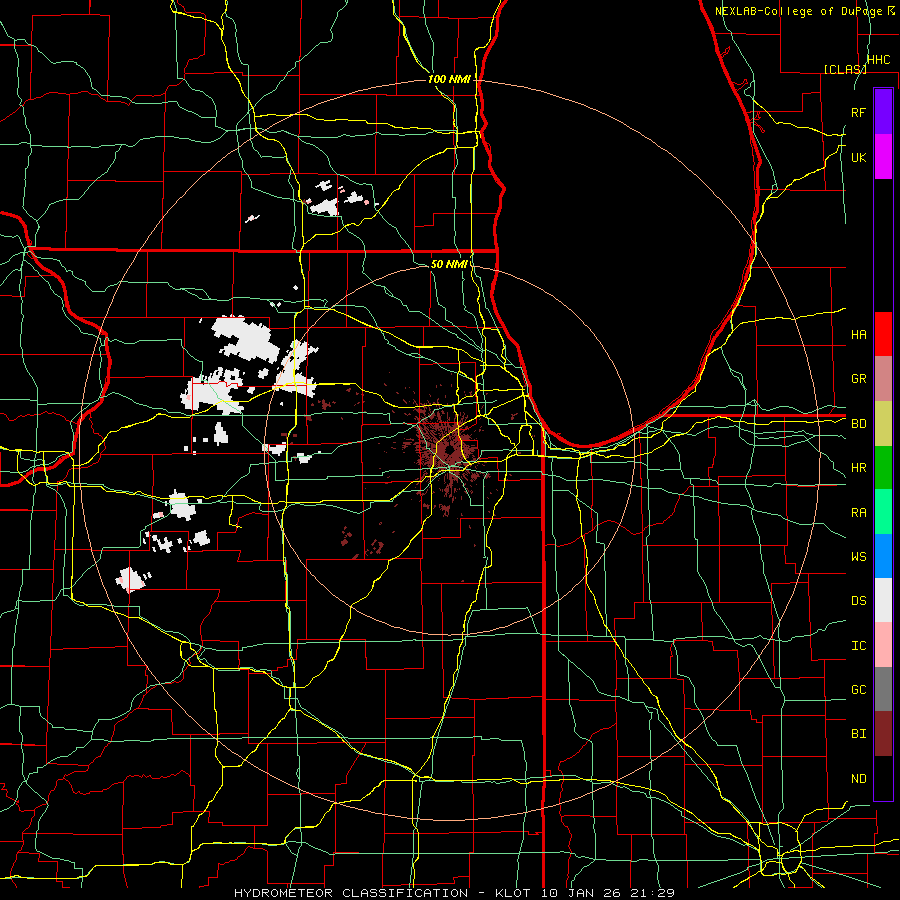Click the 100 NMI range ring label
This screenshot has height=900, width=900.
pos(449,79)
